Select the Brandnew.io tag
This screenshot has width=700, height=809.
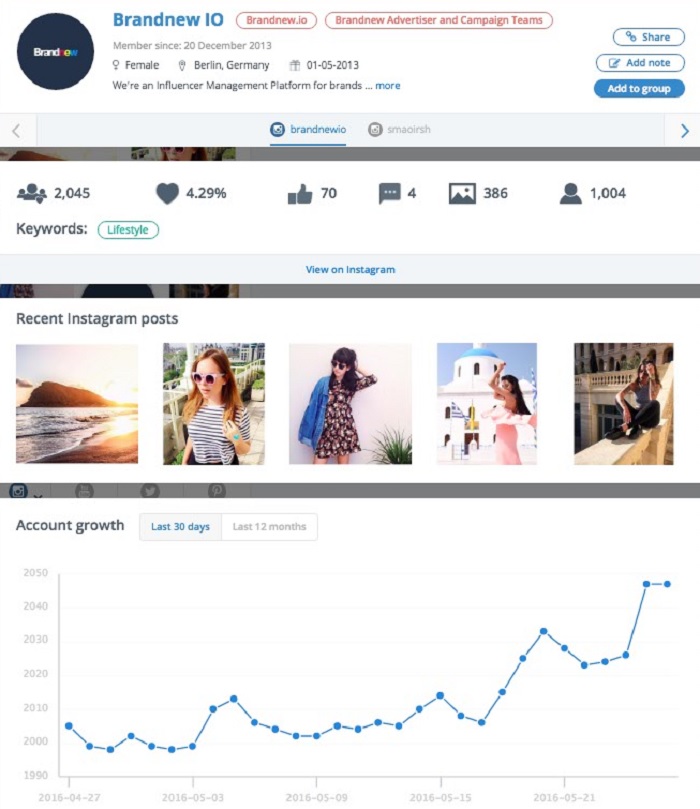coord(276,20)
